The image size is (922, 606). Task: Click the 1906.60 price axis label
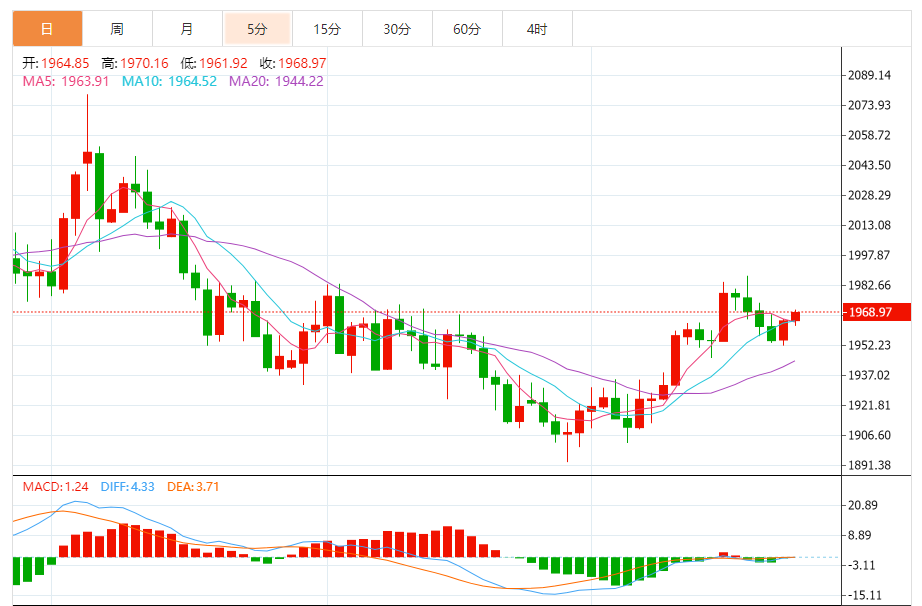click(x=869, y=435)
